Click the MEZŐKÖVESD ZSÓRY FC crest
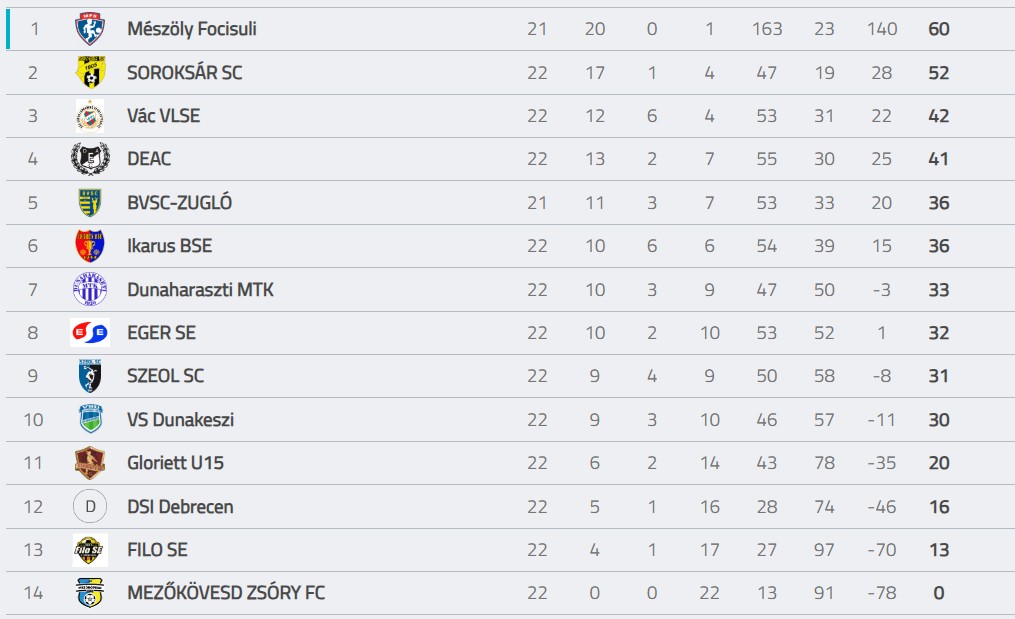This screenshot has width=1015, height=619. click(90, 592)
